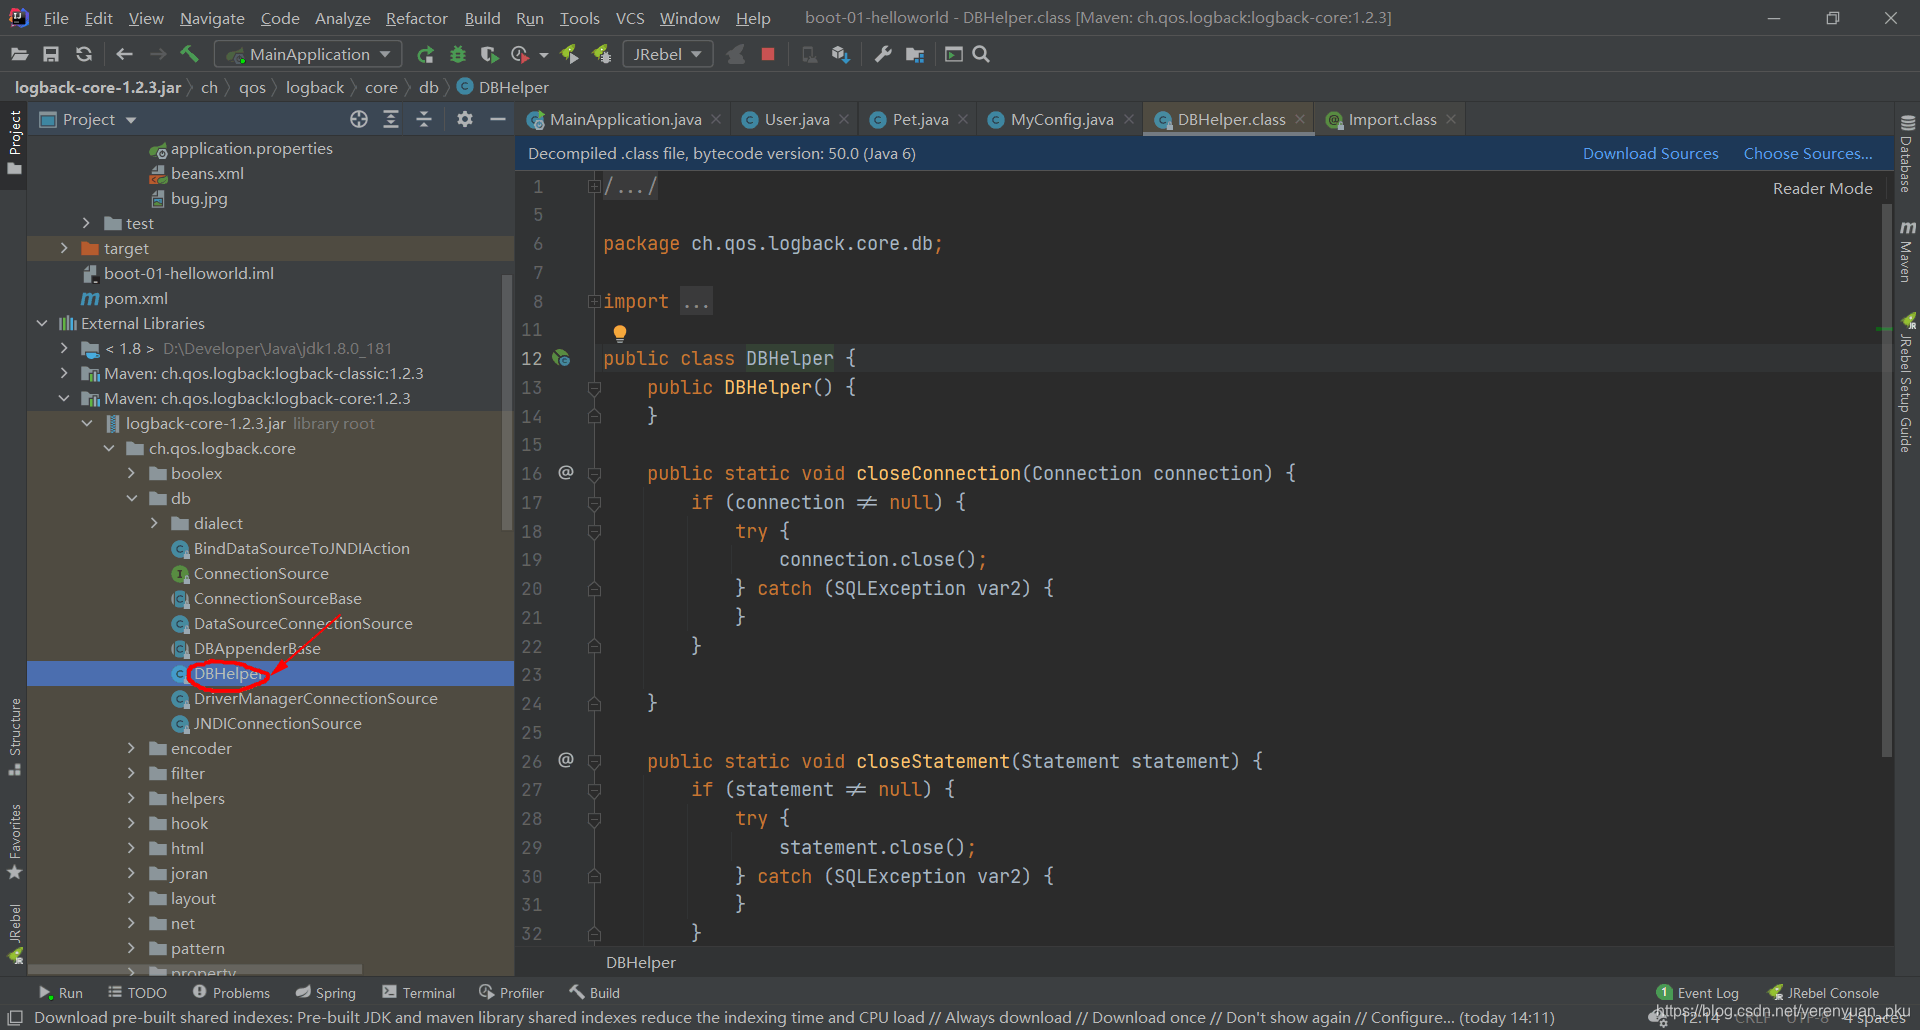The width and height of the screenshot is (1920, 1030).
Task: Open Structure tool window on left
Action: pos(14,736)
